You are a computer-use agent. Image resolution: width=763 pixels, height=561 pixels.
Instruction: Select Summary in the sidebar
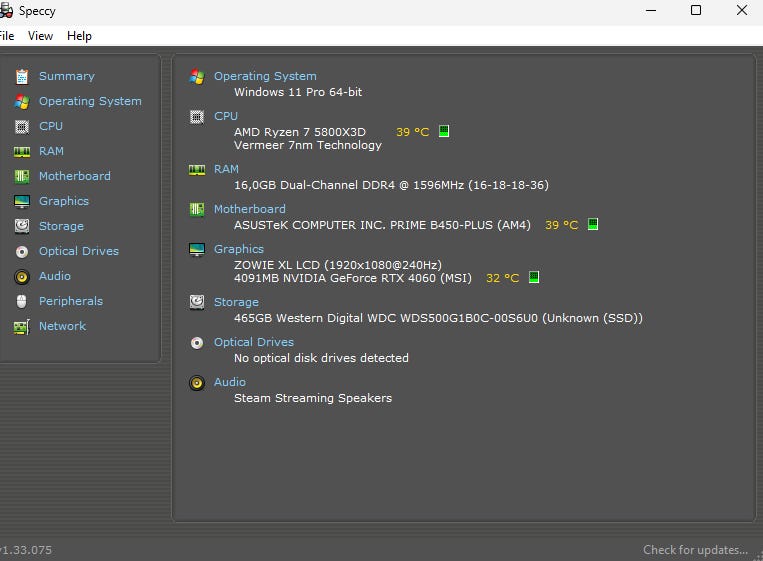(67, 76)
